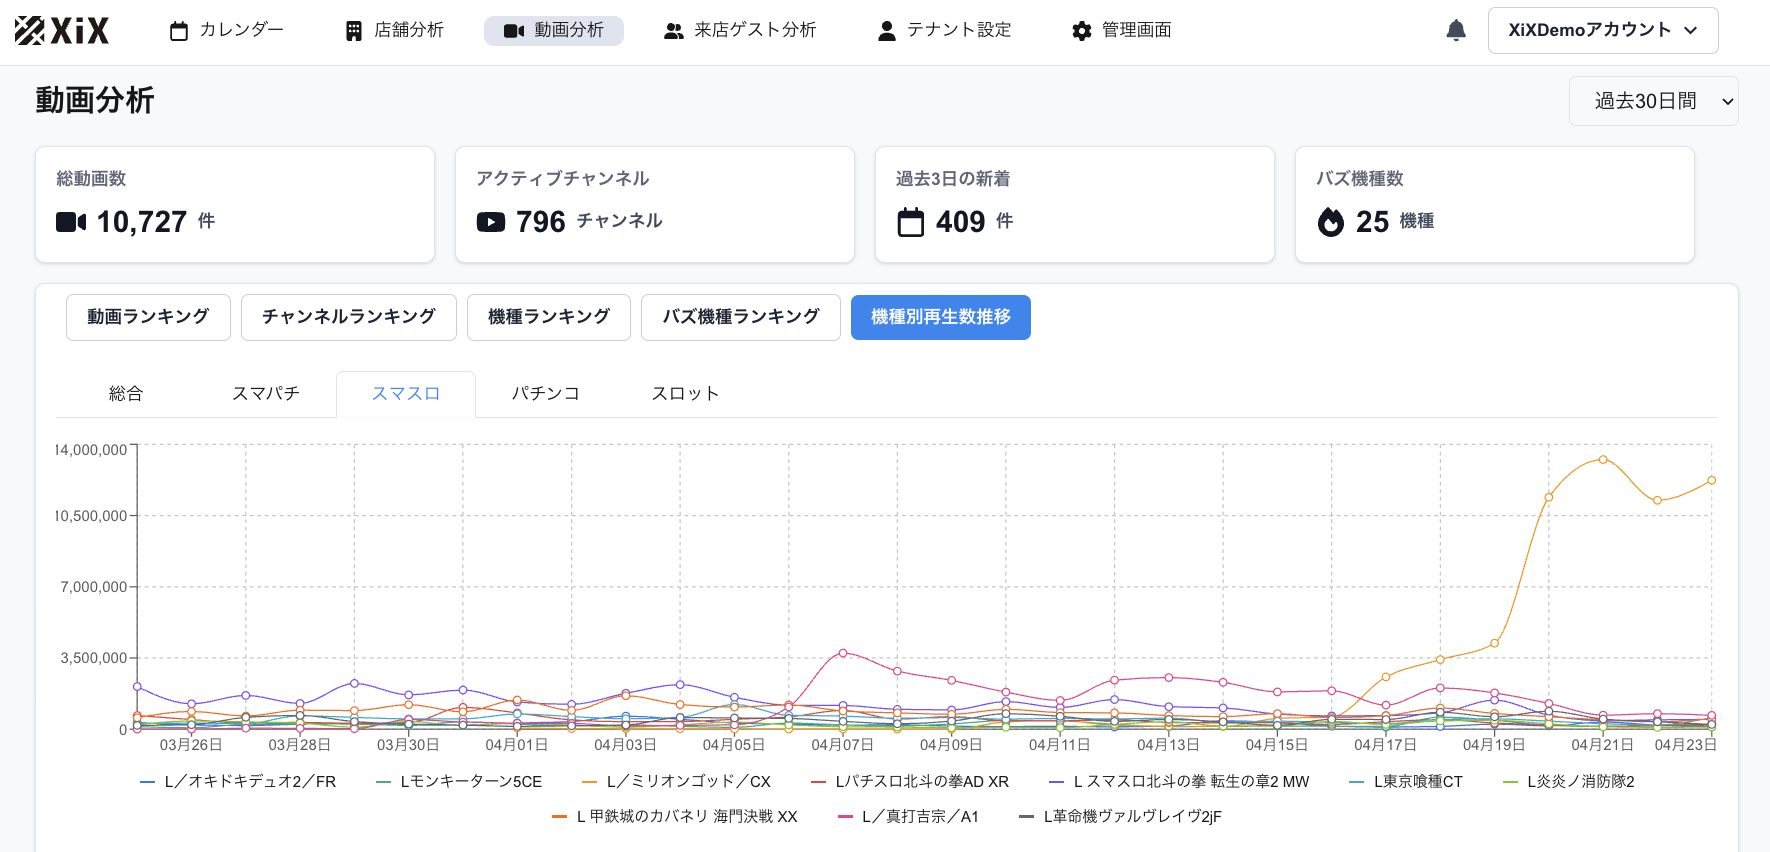Switch to the スマパチ tab
The image size is (1770, 852).
click(x=266, y=394)
